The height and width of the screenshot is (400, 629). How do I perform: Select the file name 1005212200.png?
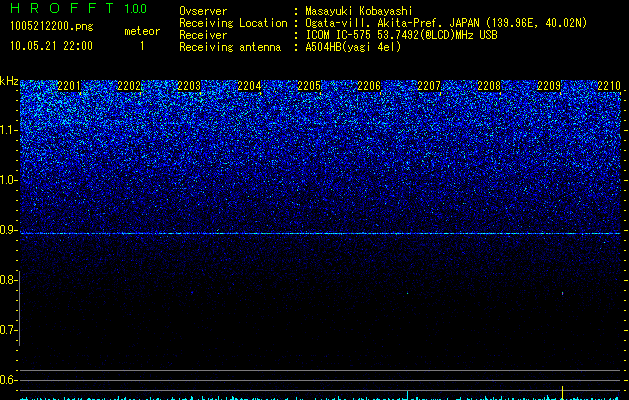point(51,26)
